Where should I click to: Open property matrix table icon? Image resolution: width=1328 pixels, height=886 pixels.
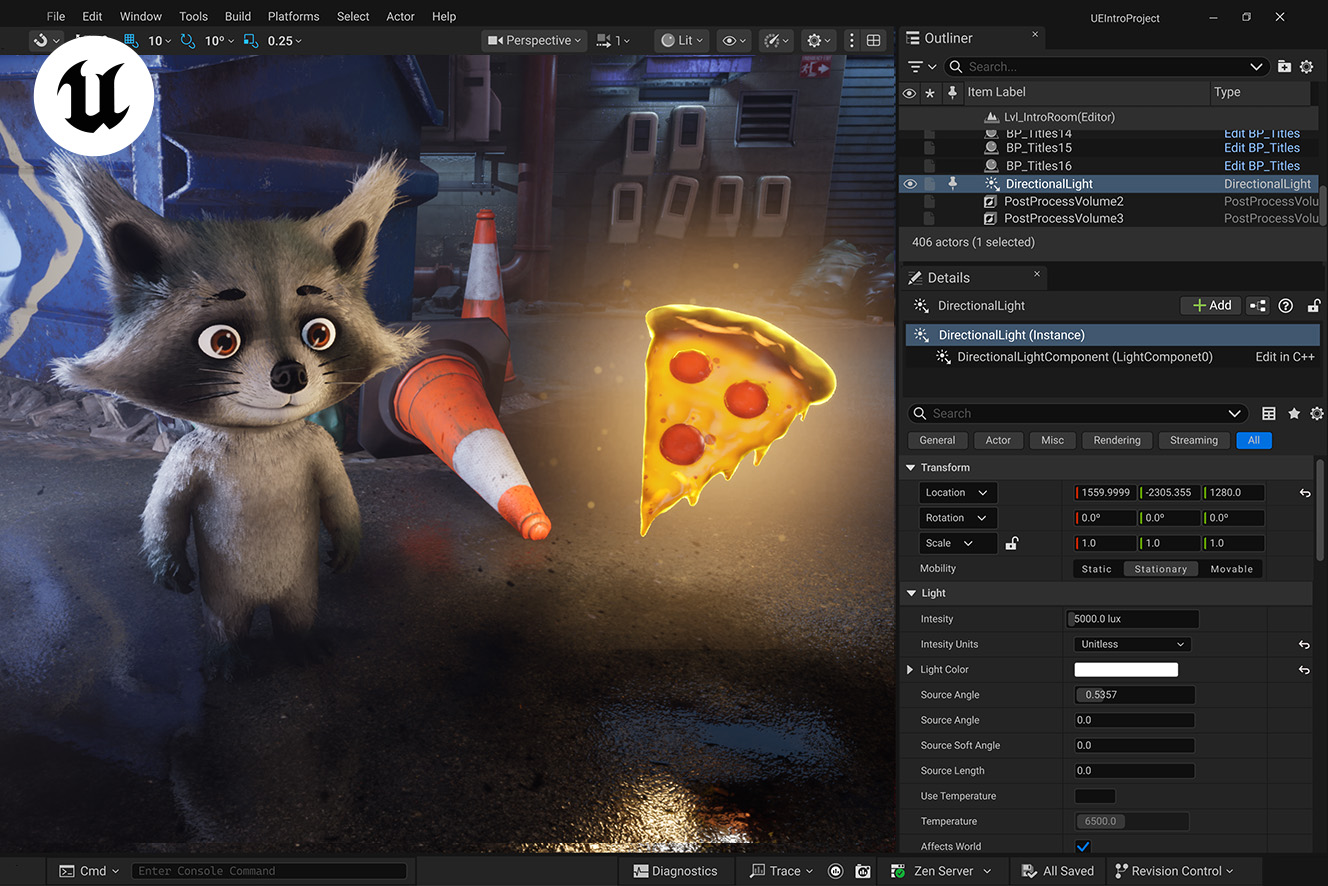1268,414
